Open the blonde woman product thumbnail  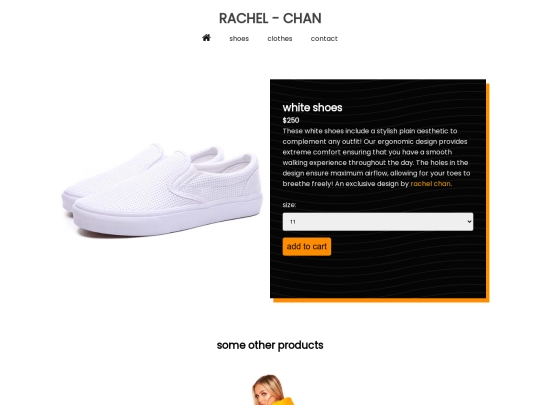click(x=271, y=390)
